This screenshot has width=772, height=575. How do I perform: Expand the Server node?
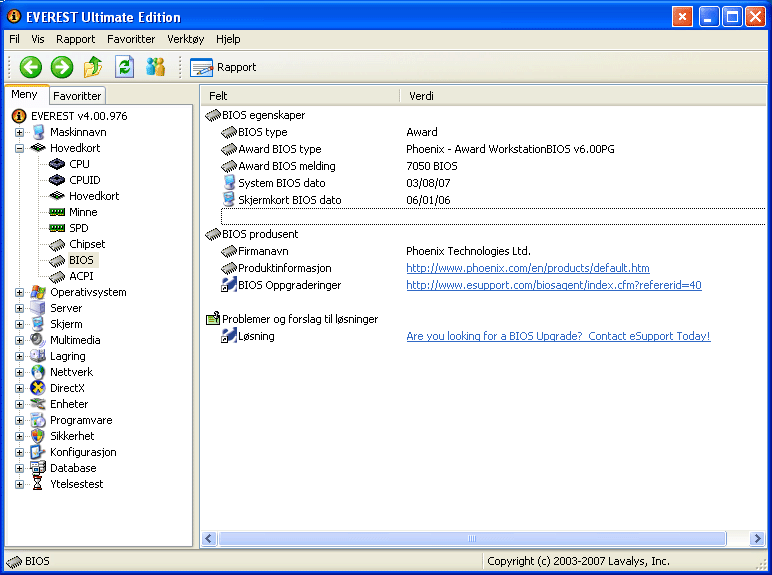tap(19, 308)
